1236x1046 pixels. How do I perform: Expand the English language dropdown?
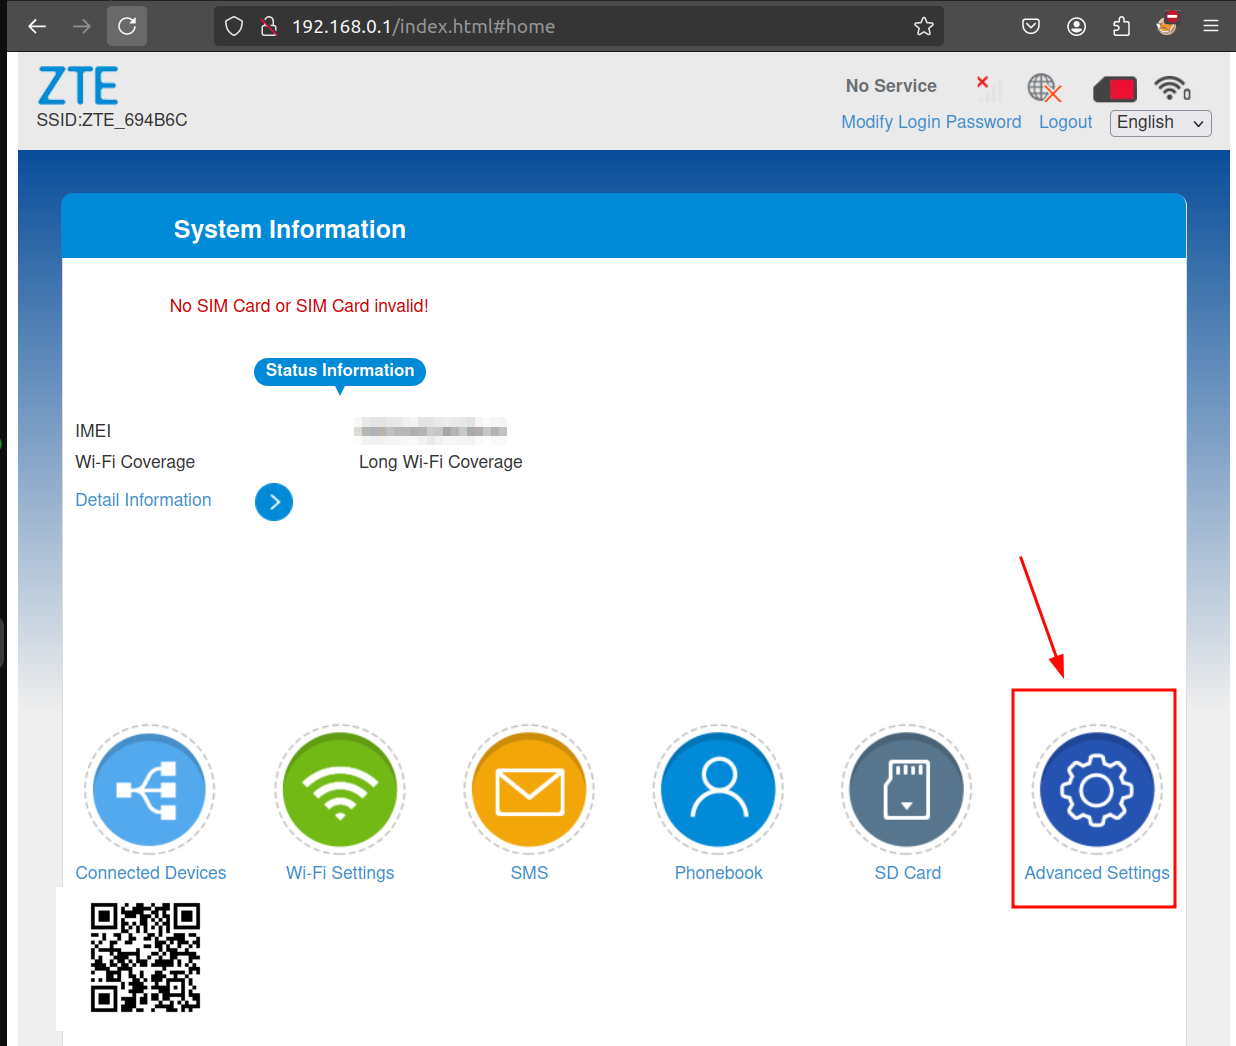[1160, 123]
